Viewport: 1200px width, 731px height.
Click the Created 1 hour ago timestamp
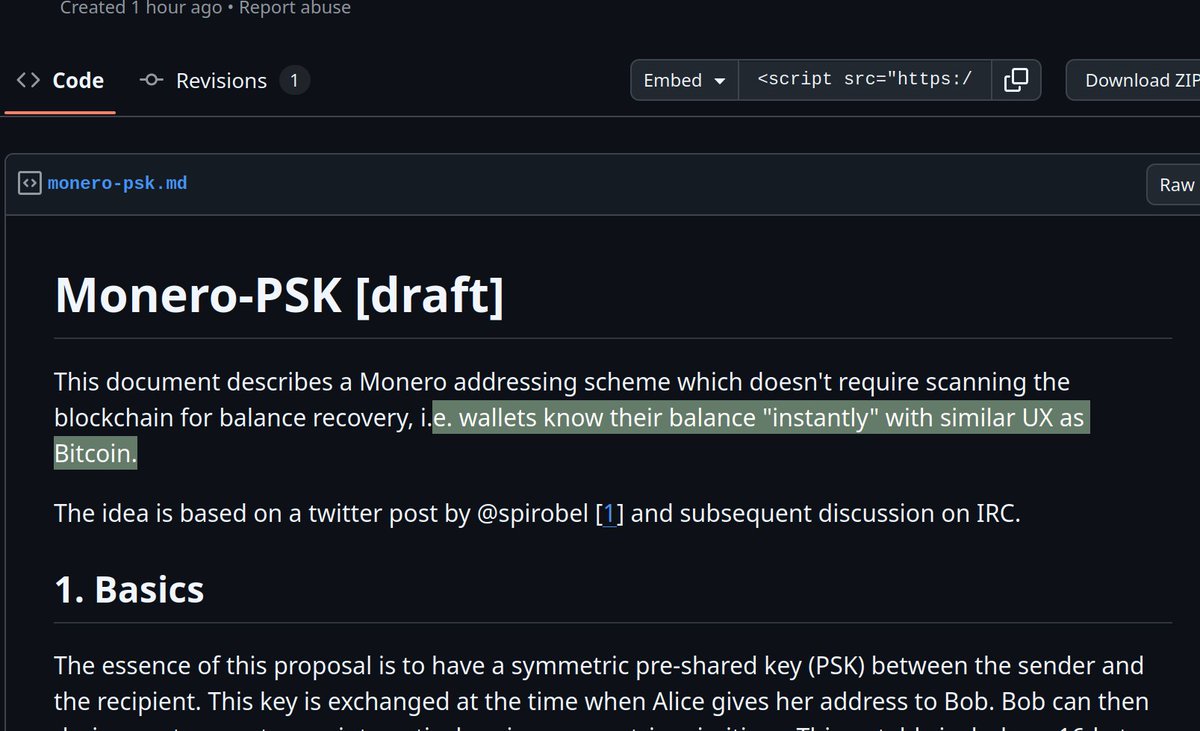[141, 8]
